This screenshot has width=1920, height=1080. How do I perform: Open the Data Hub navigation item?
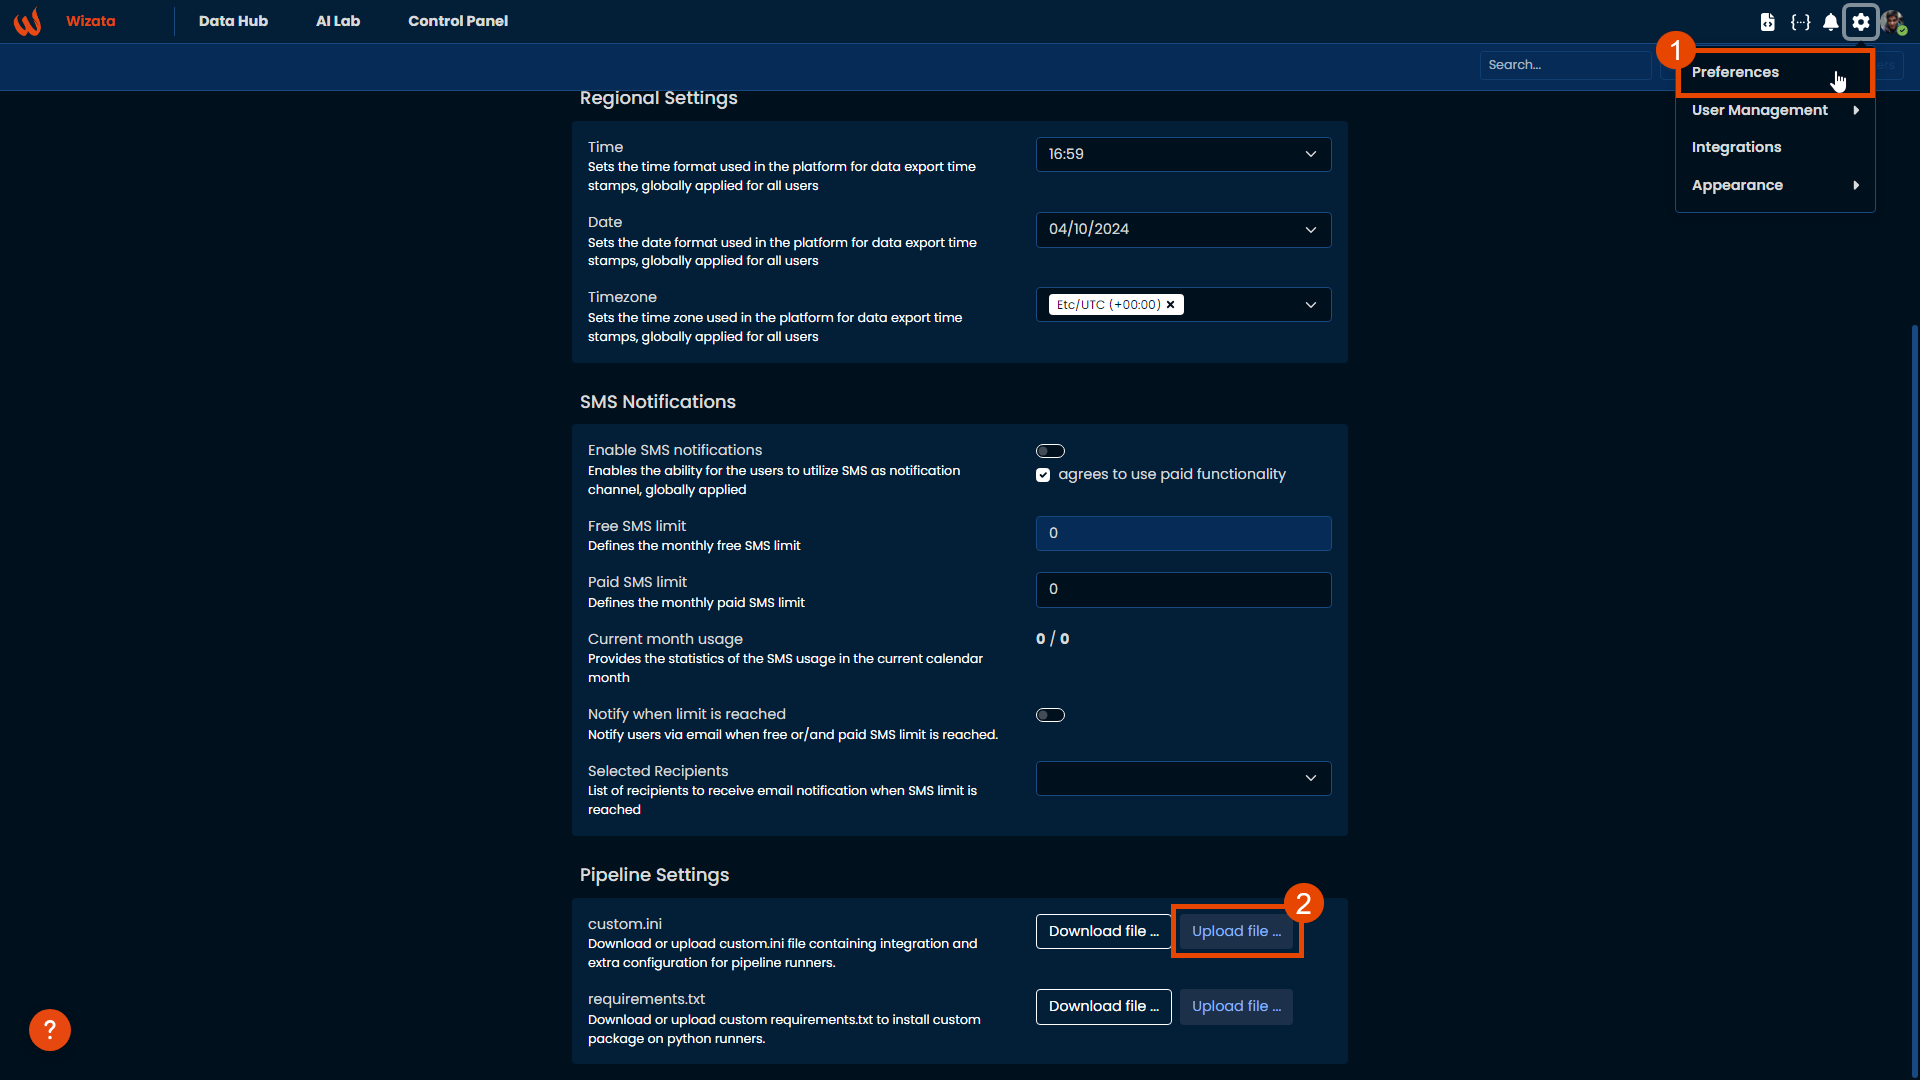233,21
